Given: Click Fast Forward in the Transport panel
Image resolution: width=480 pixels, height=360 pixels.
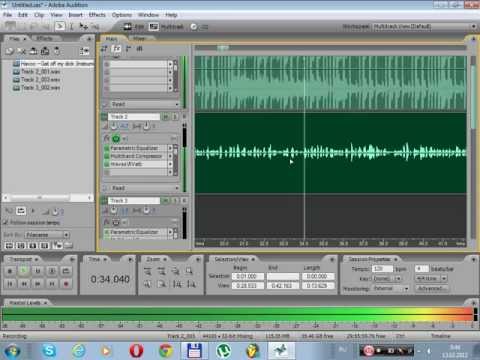Looking at the screenshot, I should click(x=38, y=284).
